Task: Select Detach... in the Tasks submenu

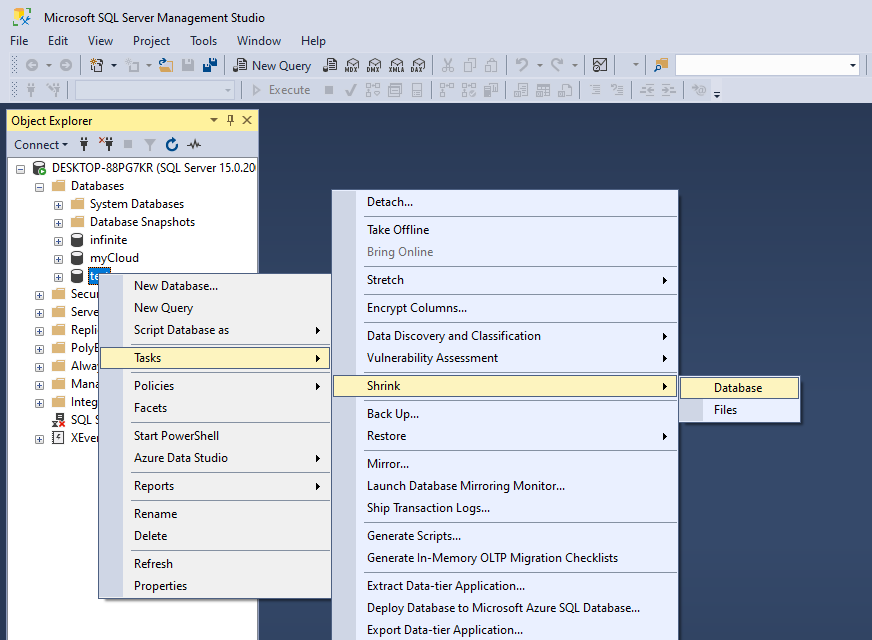Action: click(505, 202)
